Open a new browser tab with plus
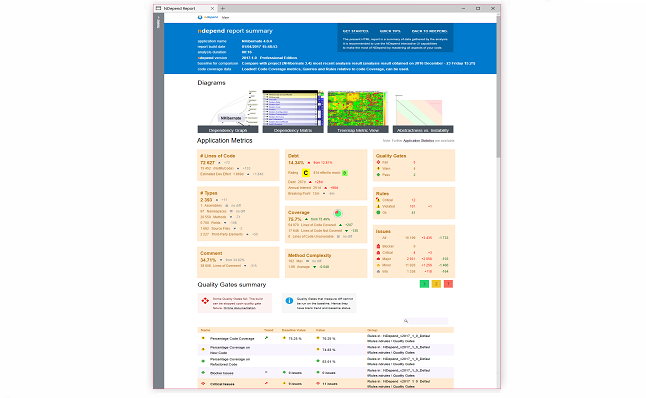The image size is (646, 398). pos(223,8)
